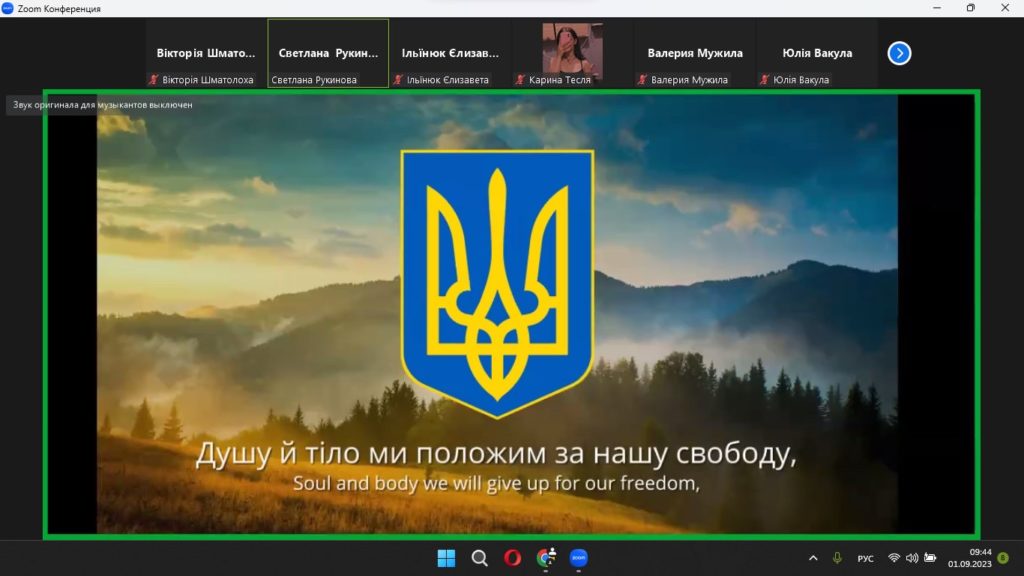Screen dimensions: 1024x576
Task: Open the volume control in the tray
Action: coord(912,558)
